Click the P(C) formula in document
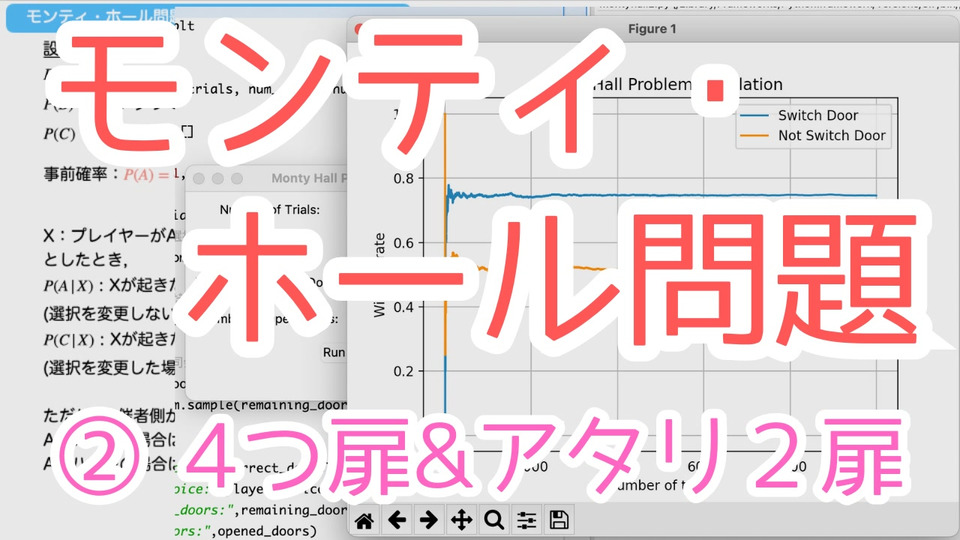Image resolution: width=960 pixels, height=540 pixels. tap(59, 134)
